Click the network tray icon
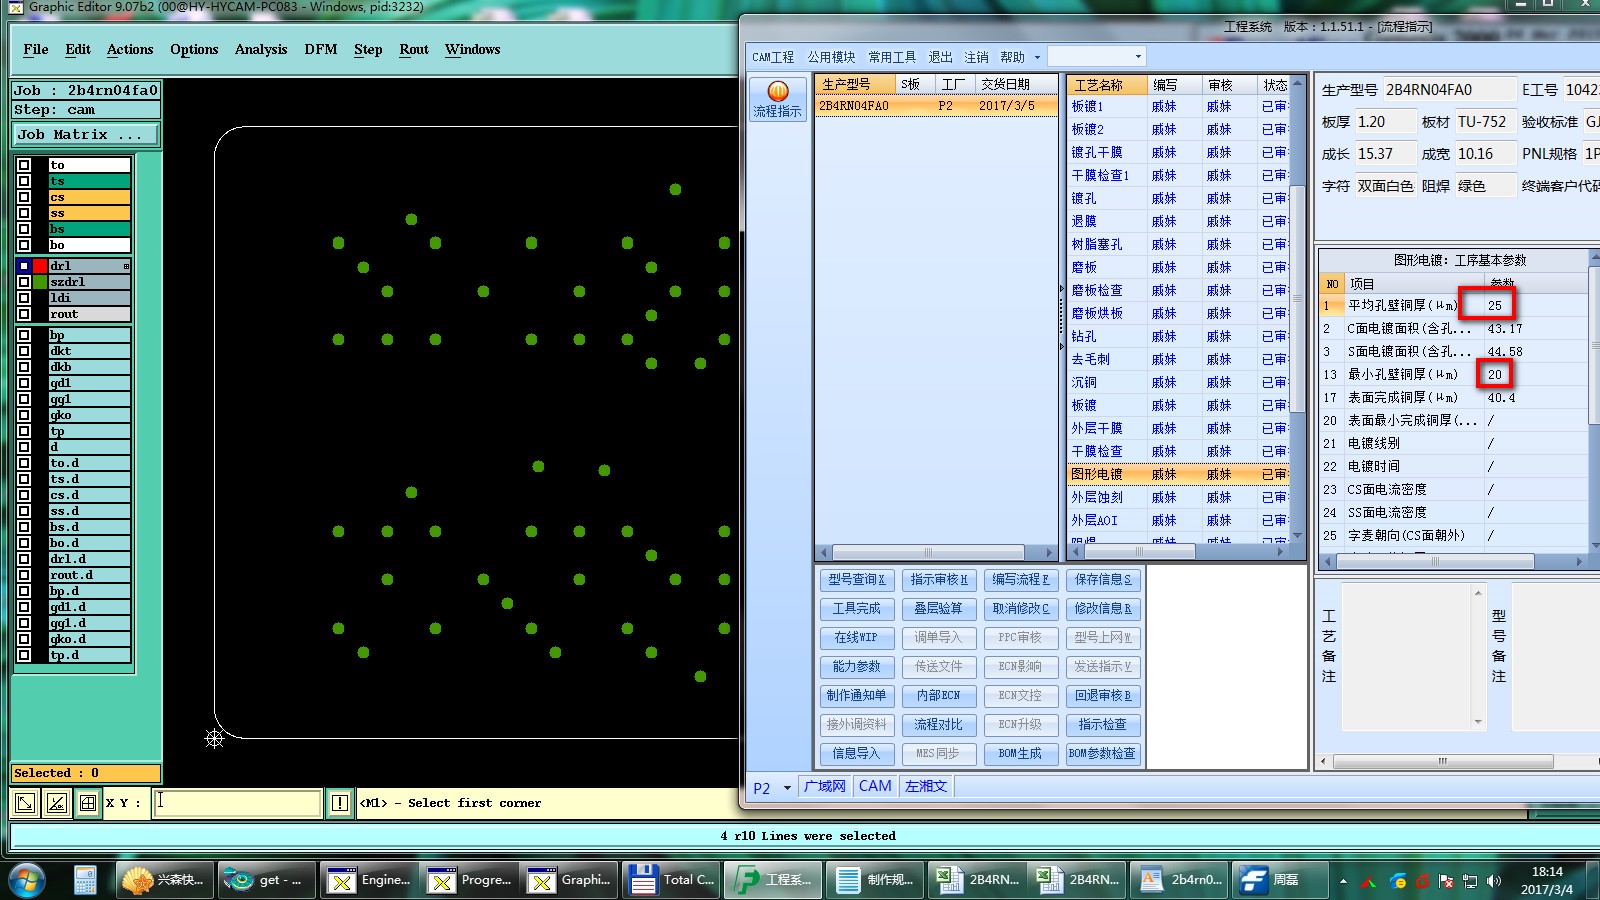The width and height of the screenshot is (1600, 900). [1470, 881]
